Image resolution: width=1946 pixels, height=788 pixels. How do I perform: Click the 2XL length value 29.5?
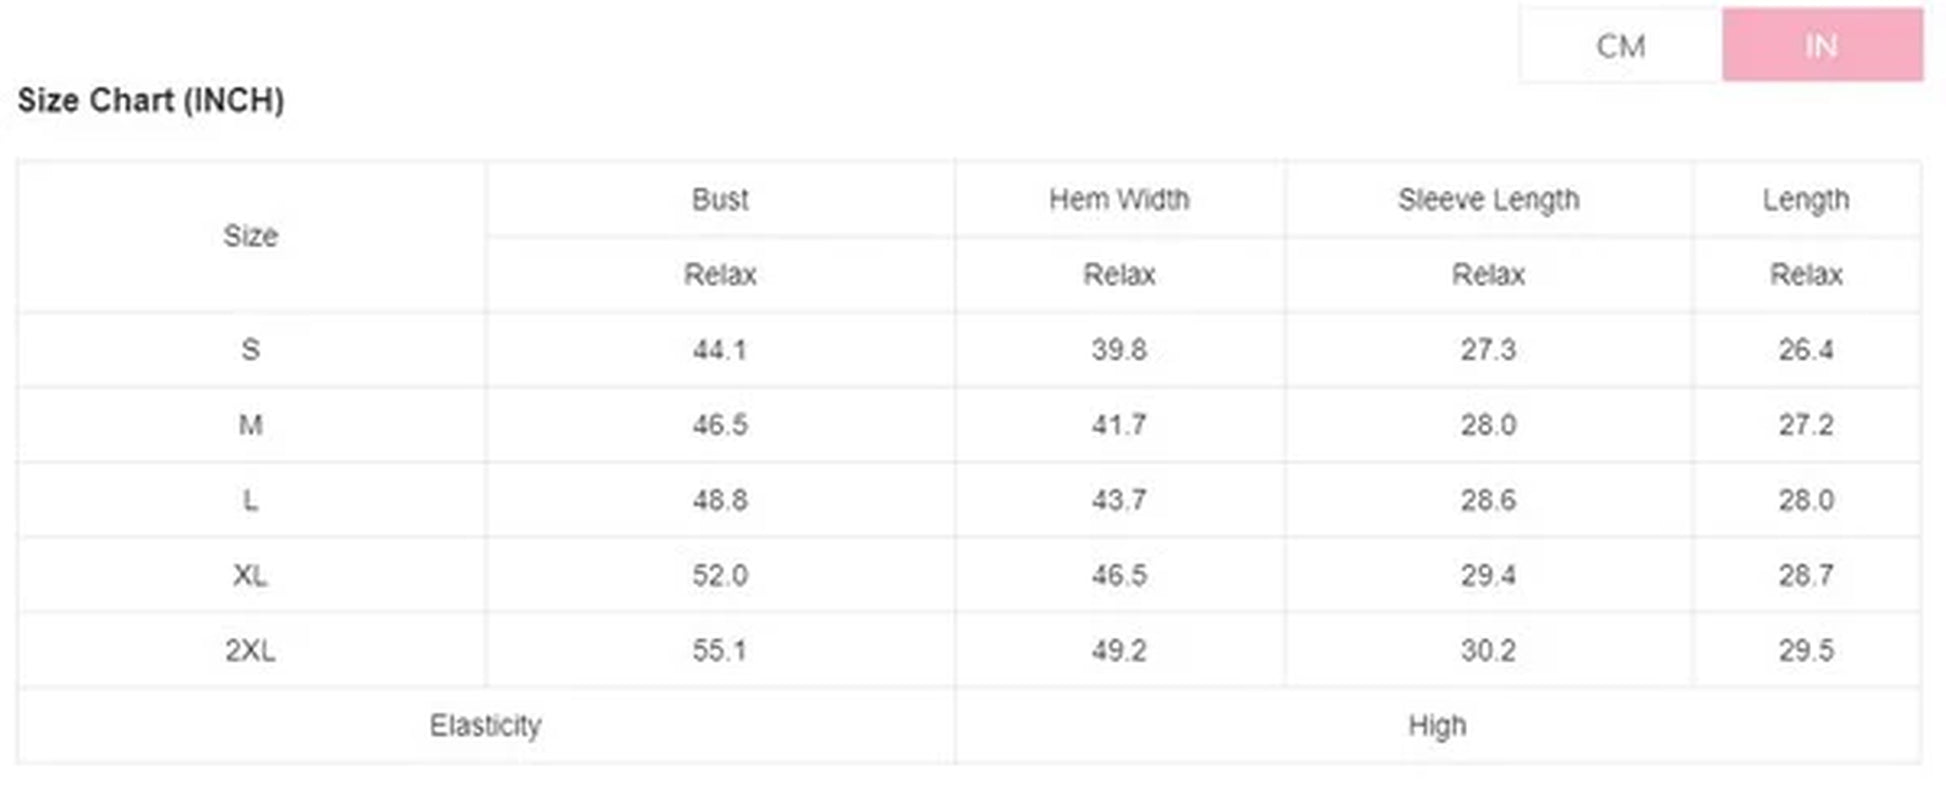[1805, 650]
